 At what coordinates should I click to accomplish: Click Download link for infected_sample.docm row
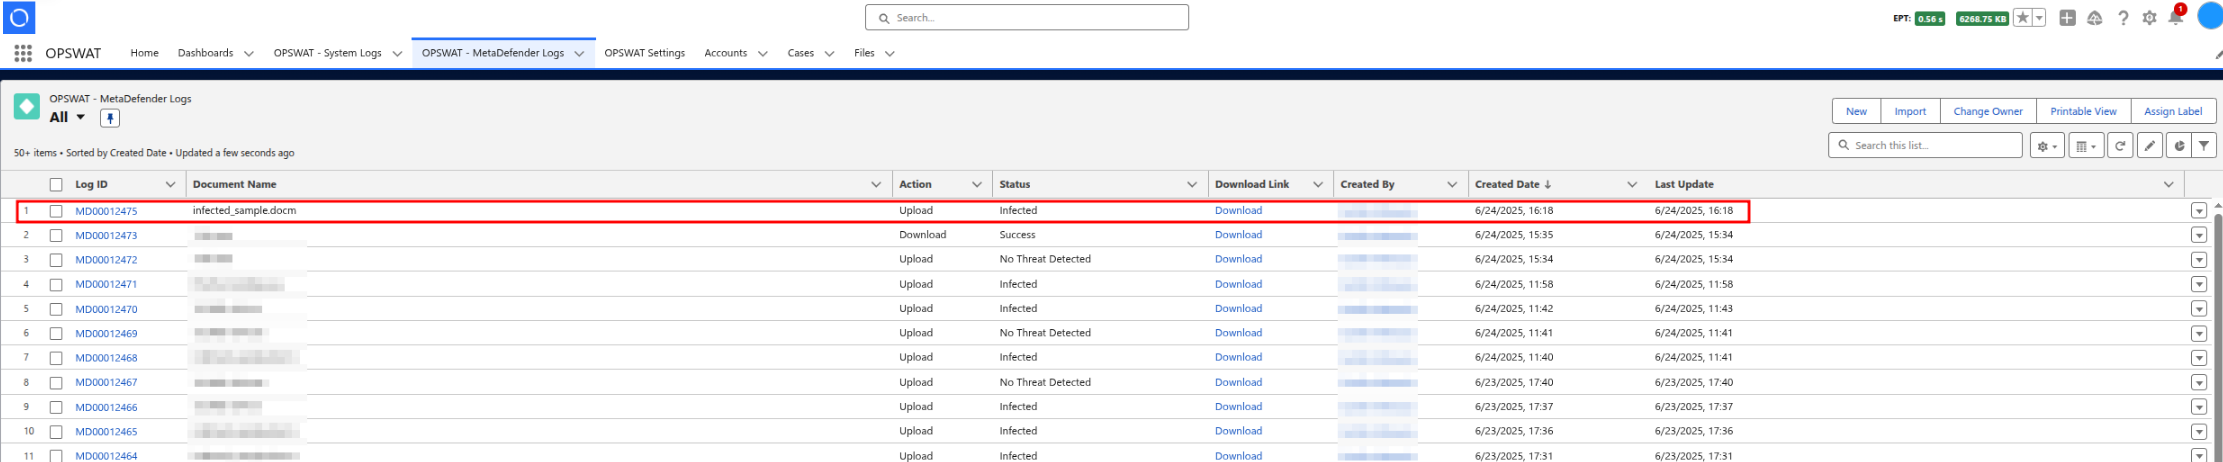[1238, 211]
